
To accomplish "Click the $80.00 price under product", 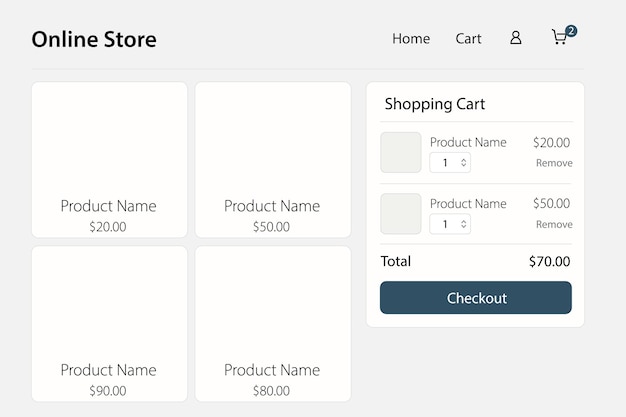I will (x=271, y=391).
